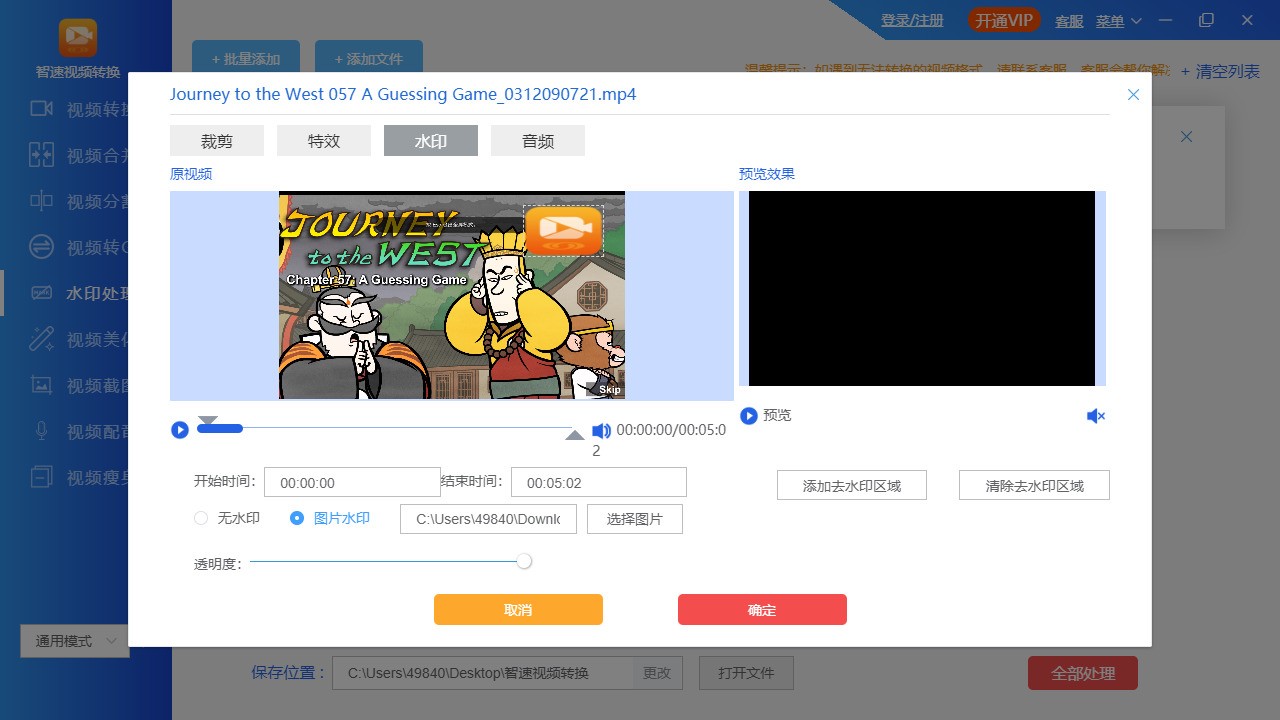Click the watermark image path field
This screenshot has height=720, width=1280.
pyautogui.click(x=488, y=519)
